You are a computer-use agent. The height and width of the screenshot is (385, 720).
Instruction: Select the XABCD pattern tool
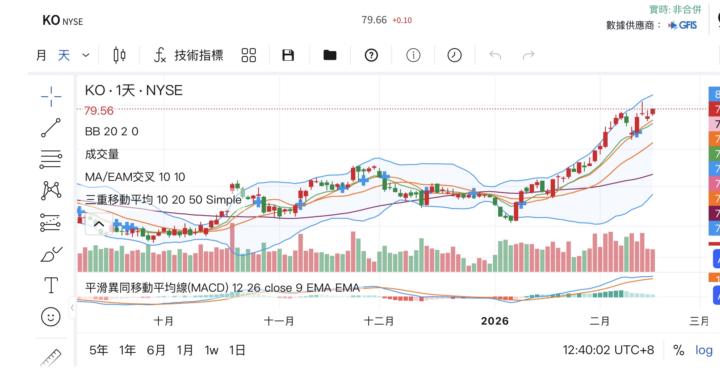(51, 190)
